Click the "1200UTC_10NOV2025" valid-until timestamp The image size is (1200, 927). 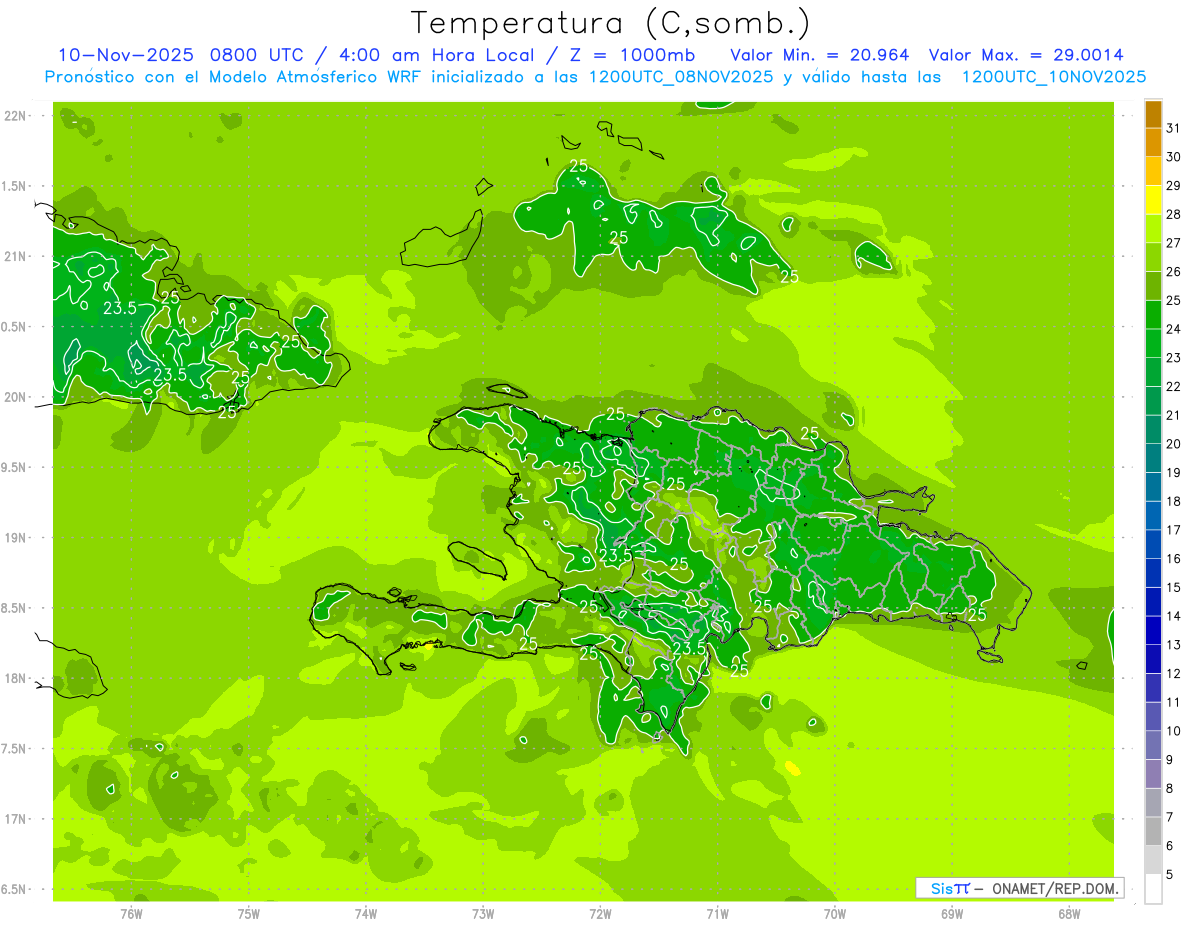[1054, 77]
